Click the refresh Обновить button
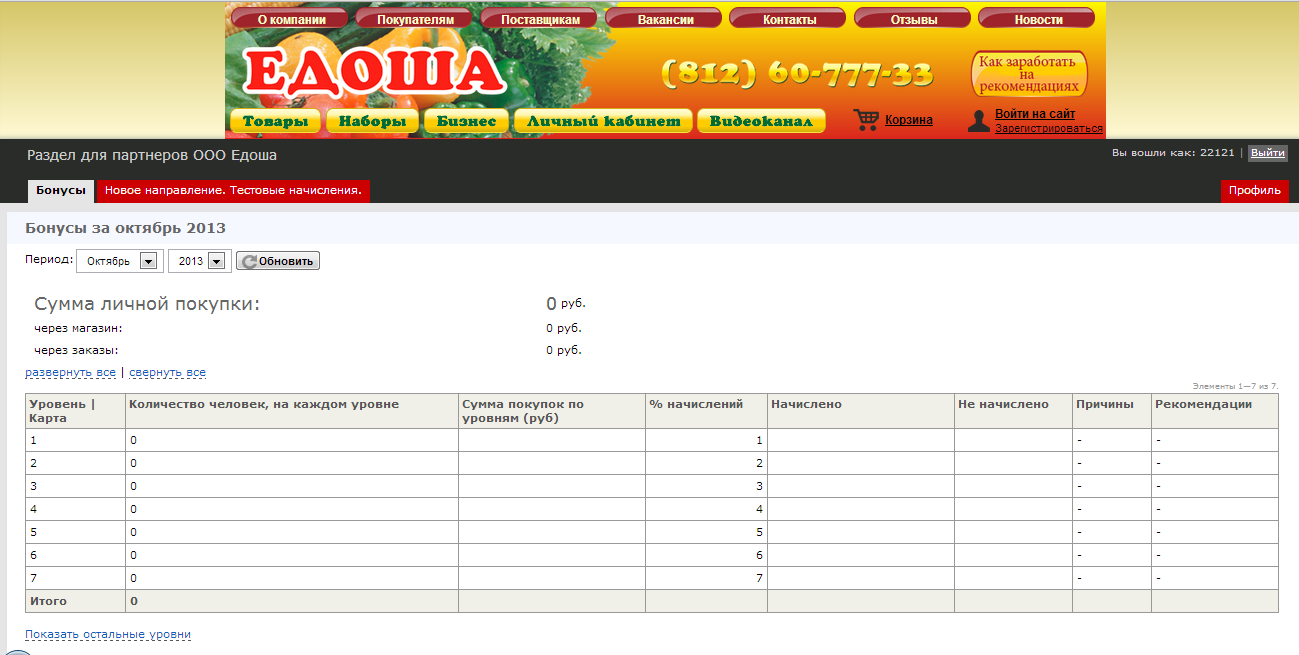1299x655 pixels. pos(278,261)
